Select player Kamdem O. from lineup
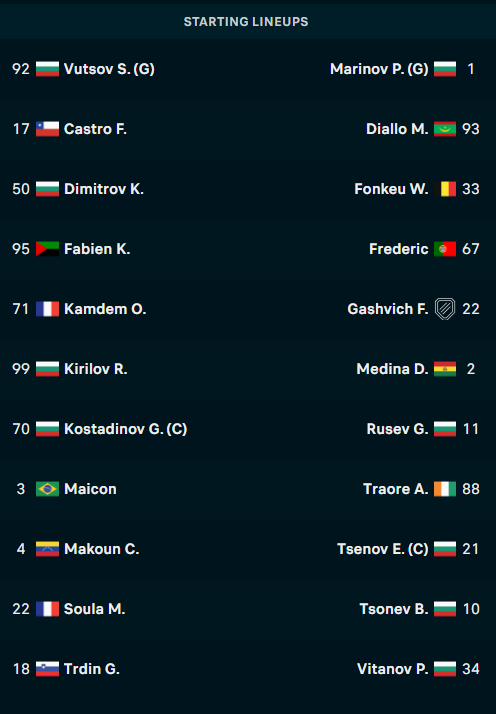This screenshot has width=496, height=714. [105, 309]
